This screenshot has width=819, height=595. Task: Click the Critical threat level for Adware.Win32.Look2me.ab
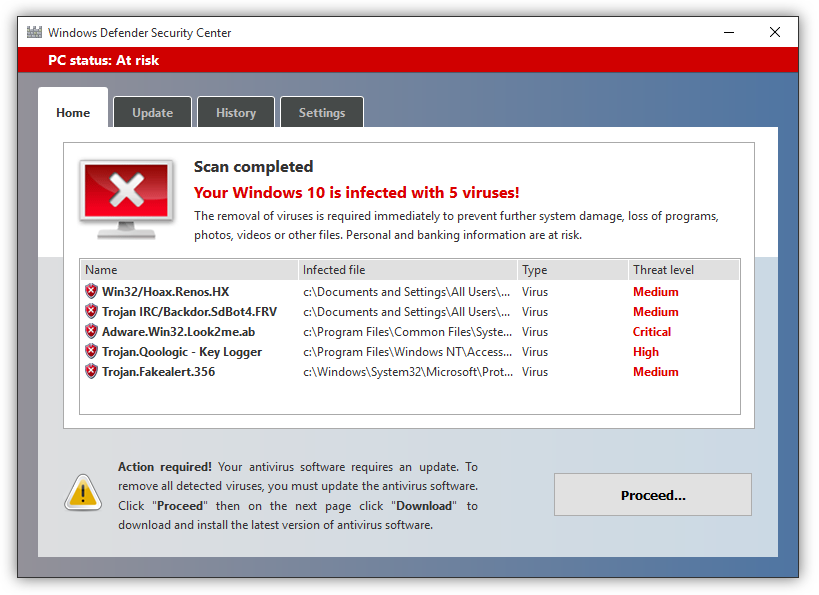pyautogui.click(x=652, y=332)
